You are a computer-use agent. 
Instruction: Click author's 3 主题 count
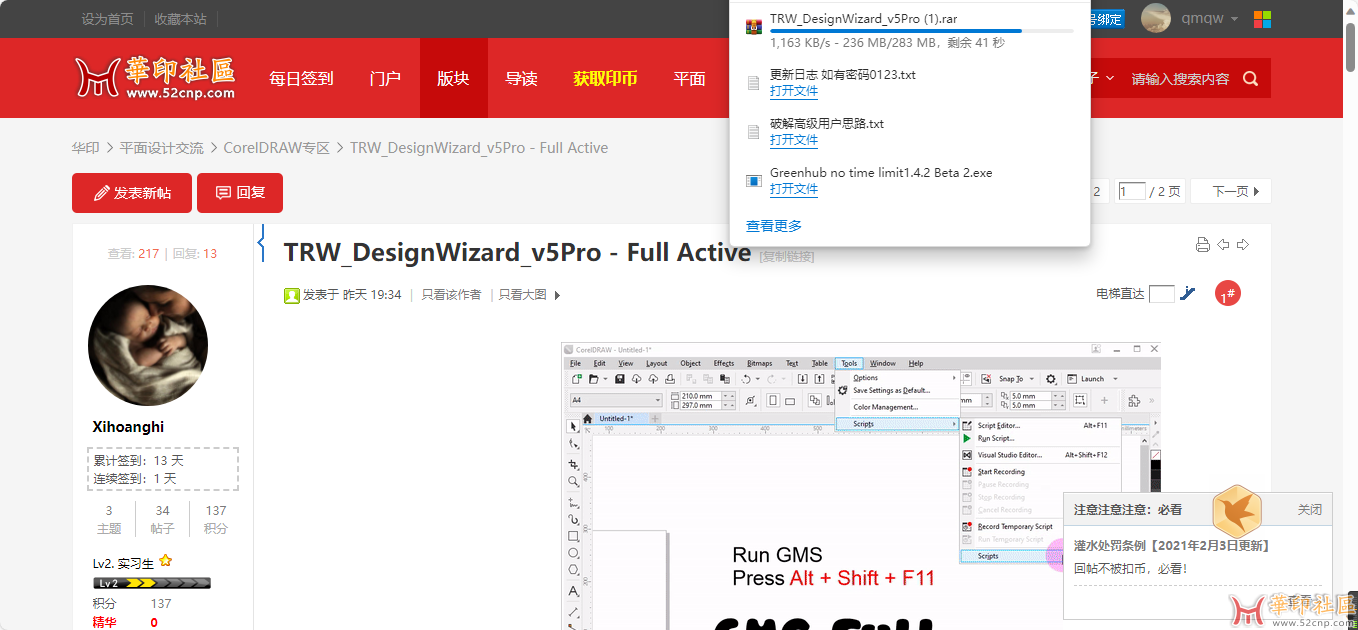tap(109, 519)
